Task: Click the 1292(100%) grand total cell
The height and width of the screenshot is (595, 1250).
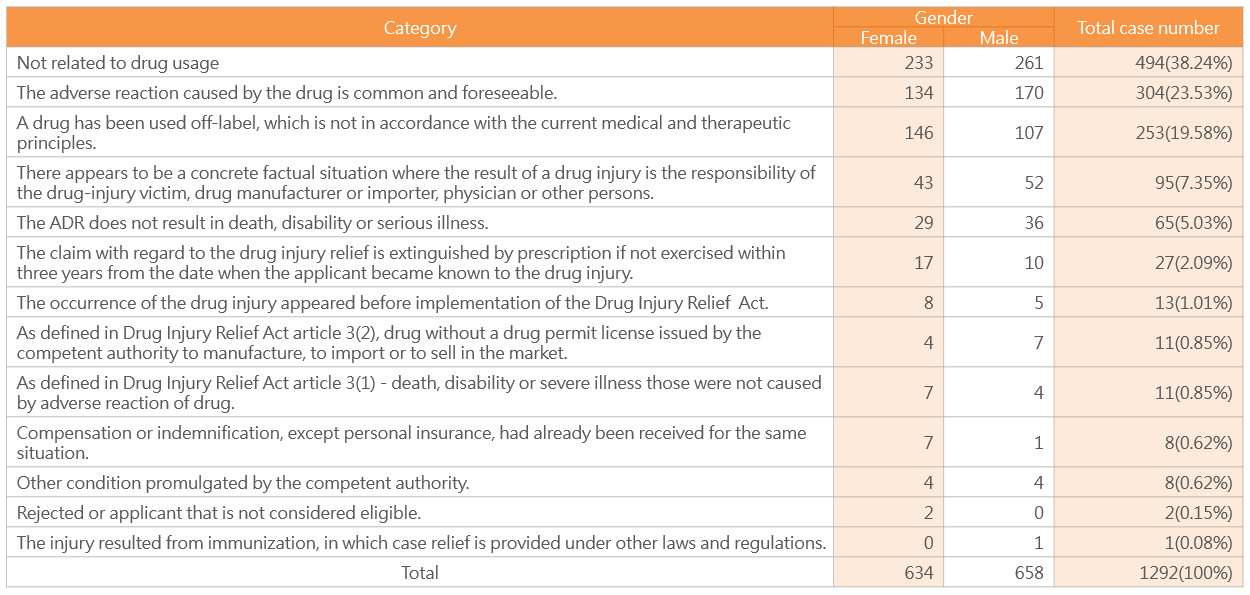Action: coord(1148,572)
